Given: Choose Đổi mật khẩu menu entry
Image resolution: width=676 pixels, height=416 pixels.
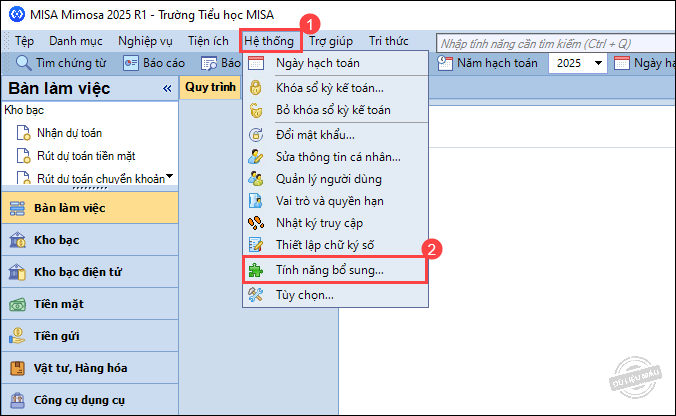Looking at the screenshot, I should click(x=335, y=135).
